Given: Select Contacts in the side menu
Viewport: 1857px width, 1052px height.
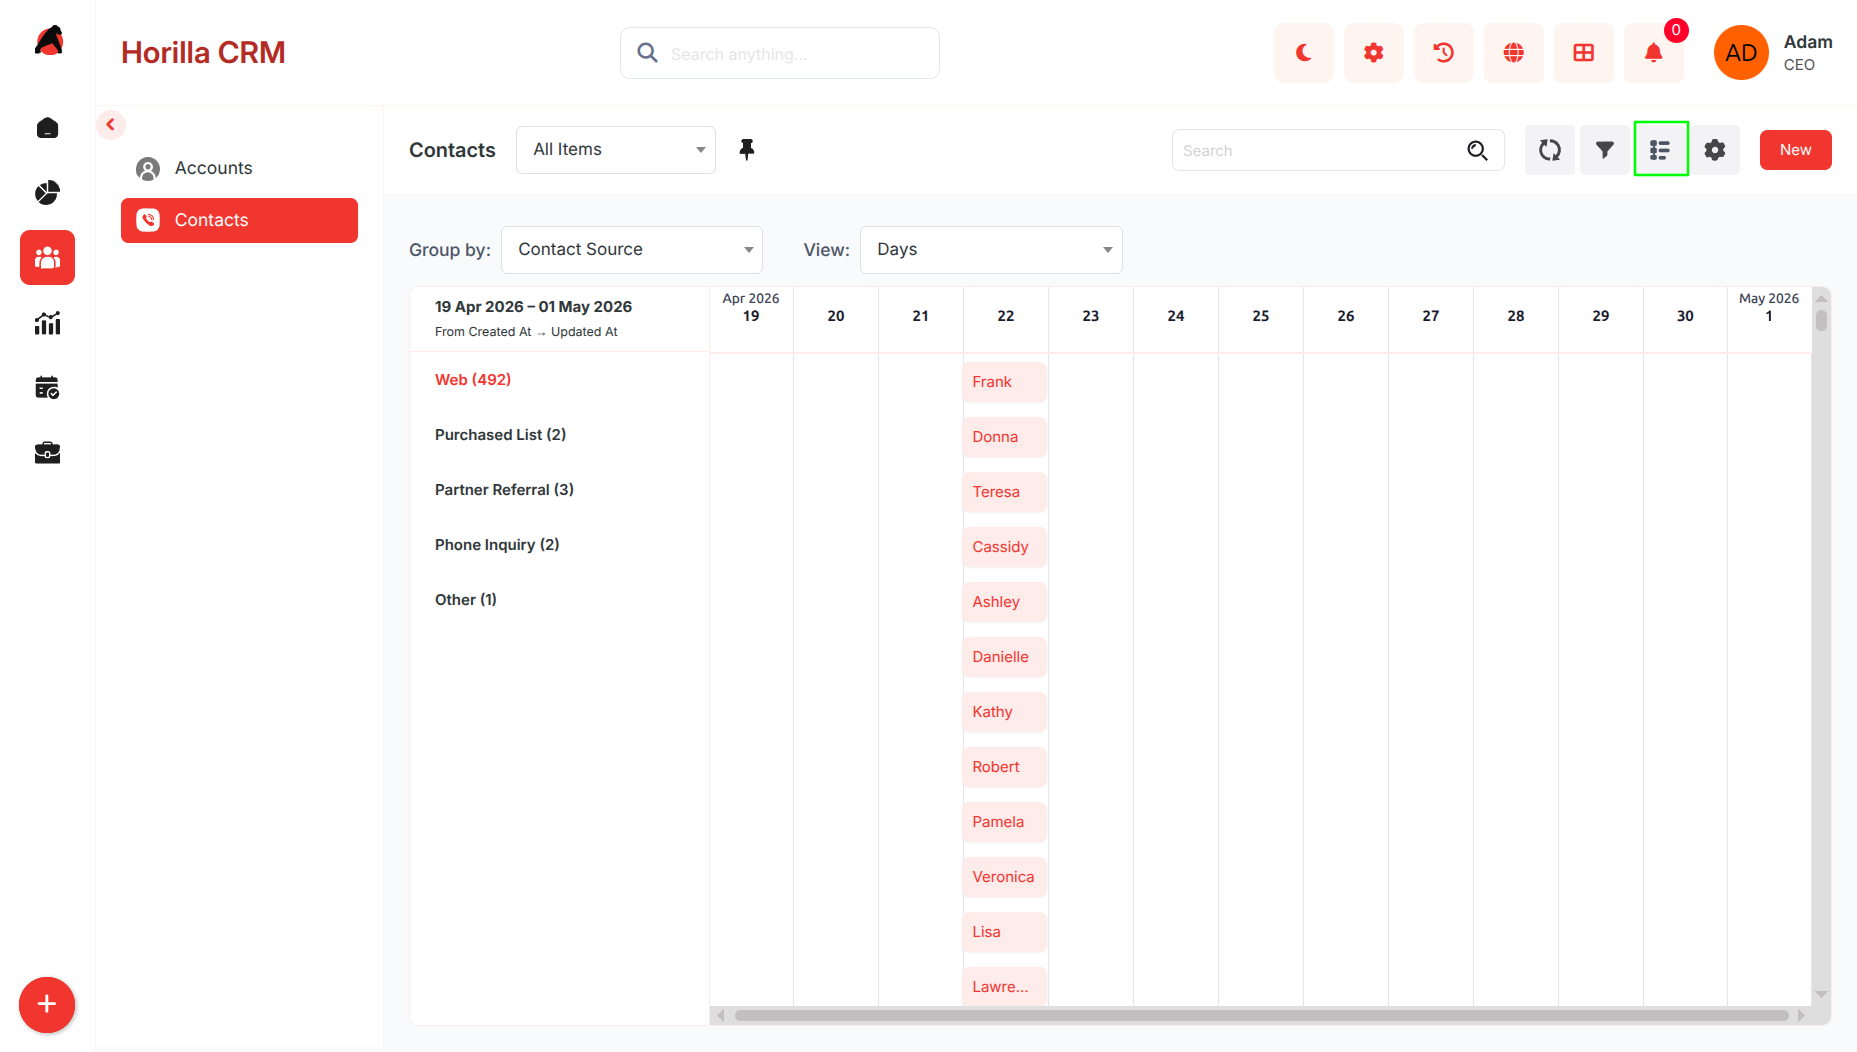Looking at the screenshot, I should (239, 220).
